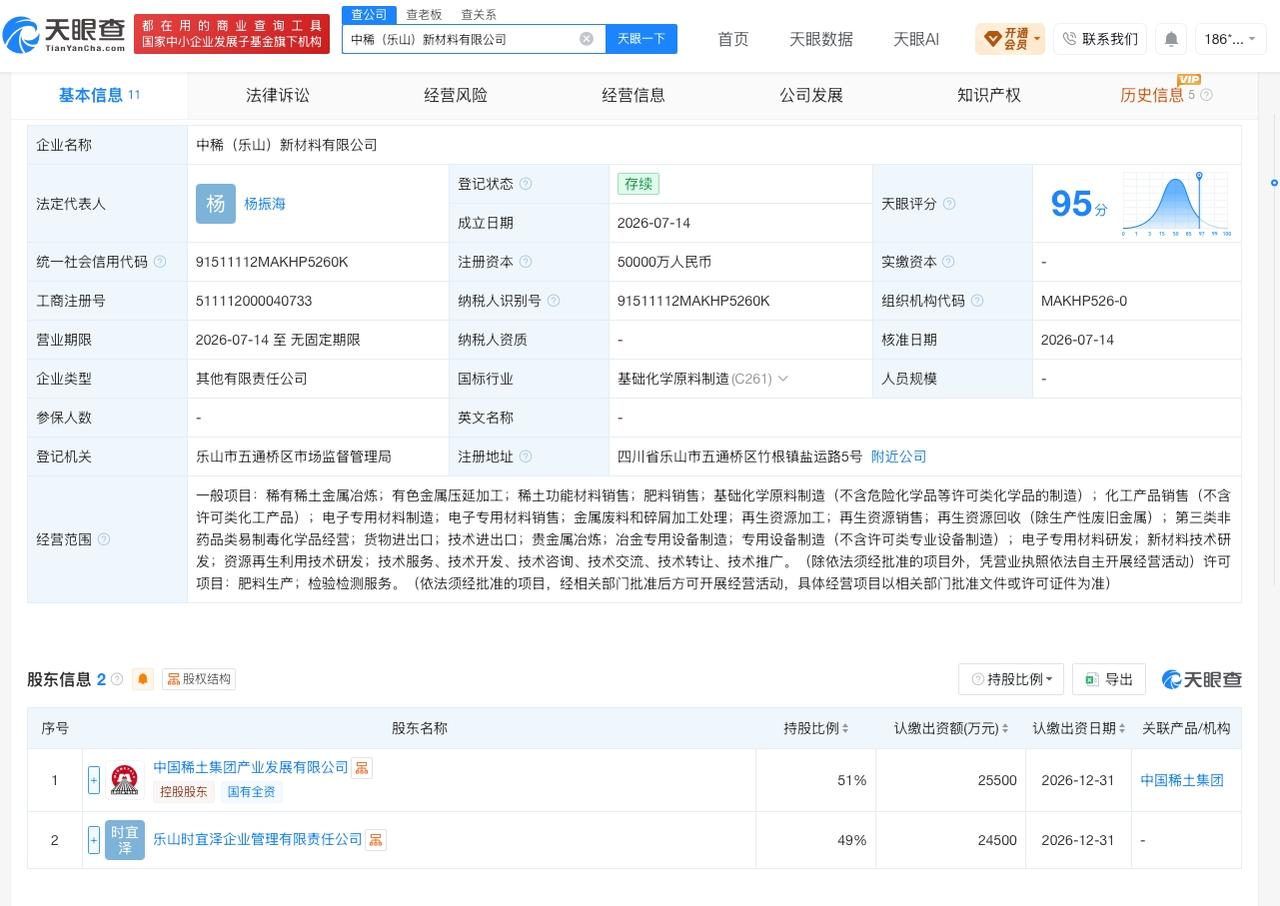Open the 经营风险 tab
This screenshot has height=906, width=1280.
click(x=456, y=95)
